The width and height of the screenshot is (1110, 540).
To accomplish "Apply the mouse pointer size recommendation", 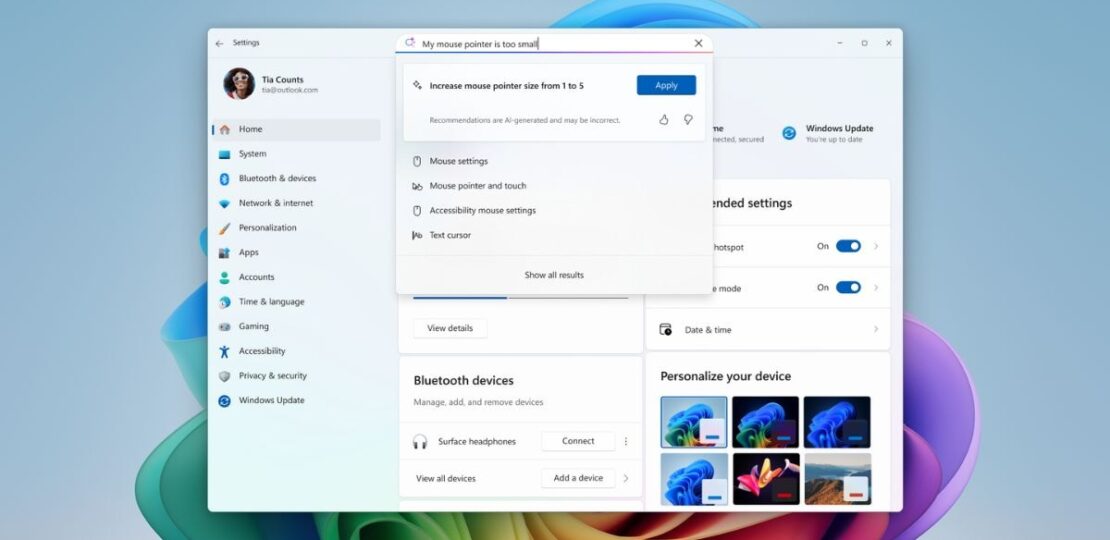I will [666, 85].
